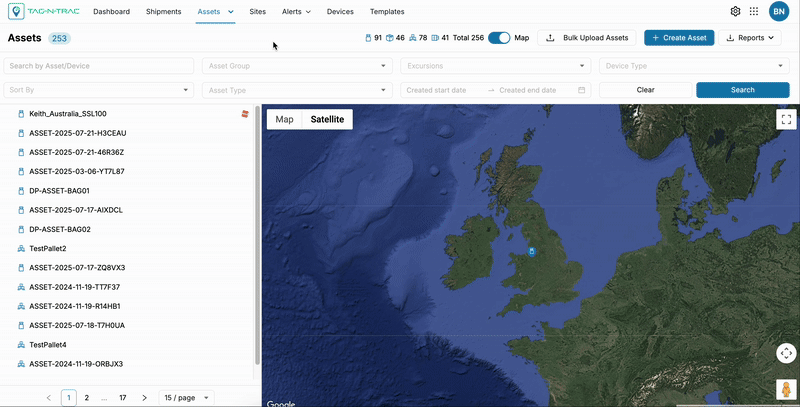The width and height of the screenshot is (800, 407).
Task: Click the Create Asset button
Action: [679, 38]
